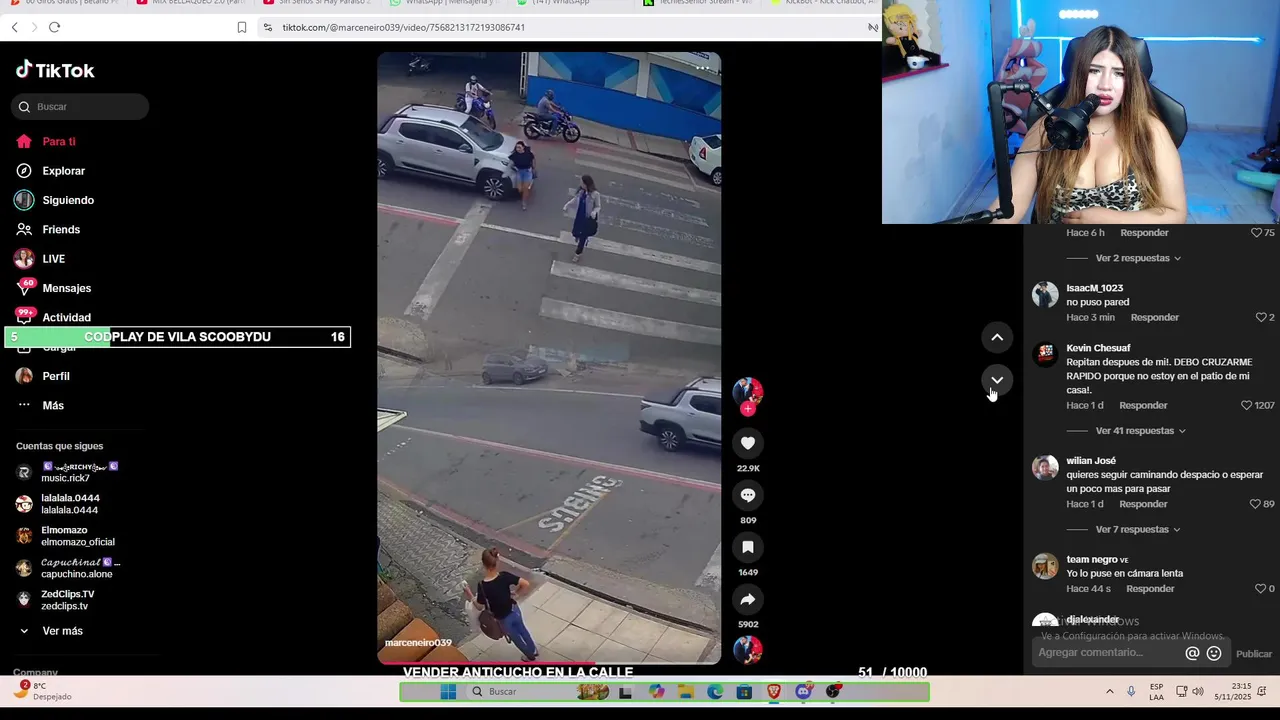This screenshot has width=1280, height=720.
Task: Seek in the video progress bar
Action: point(549,662)
